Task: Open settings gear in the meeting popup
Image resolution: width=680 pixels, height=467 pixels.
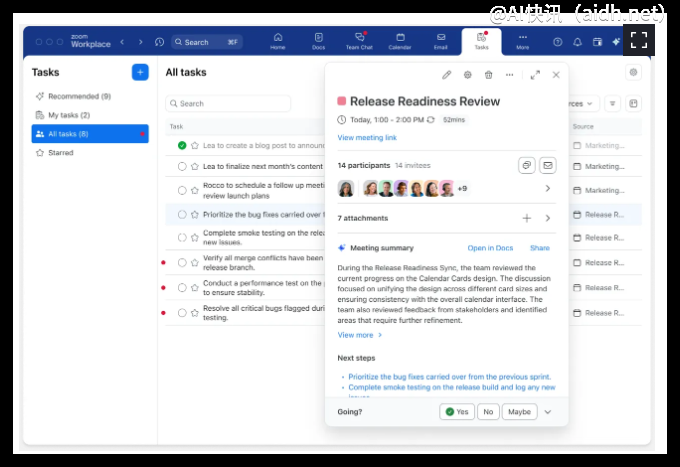Action: point(467,75)
